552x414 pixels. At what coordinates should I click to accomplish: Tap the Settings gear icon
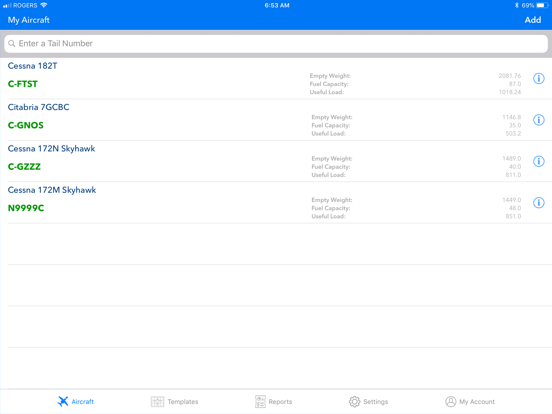pos(355,401)
